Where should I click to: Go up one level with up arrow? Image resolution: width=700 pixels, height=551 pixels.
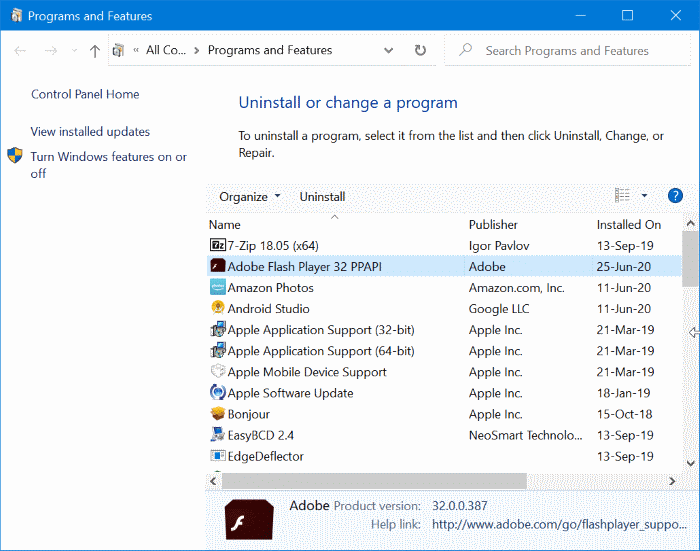pos(94,50)
